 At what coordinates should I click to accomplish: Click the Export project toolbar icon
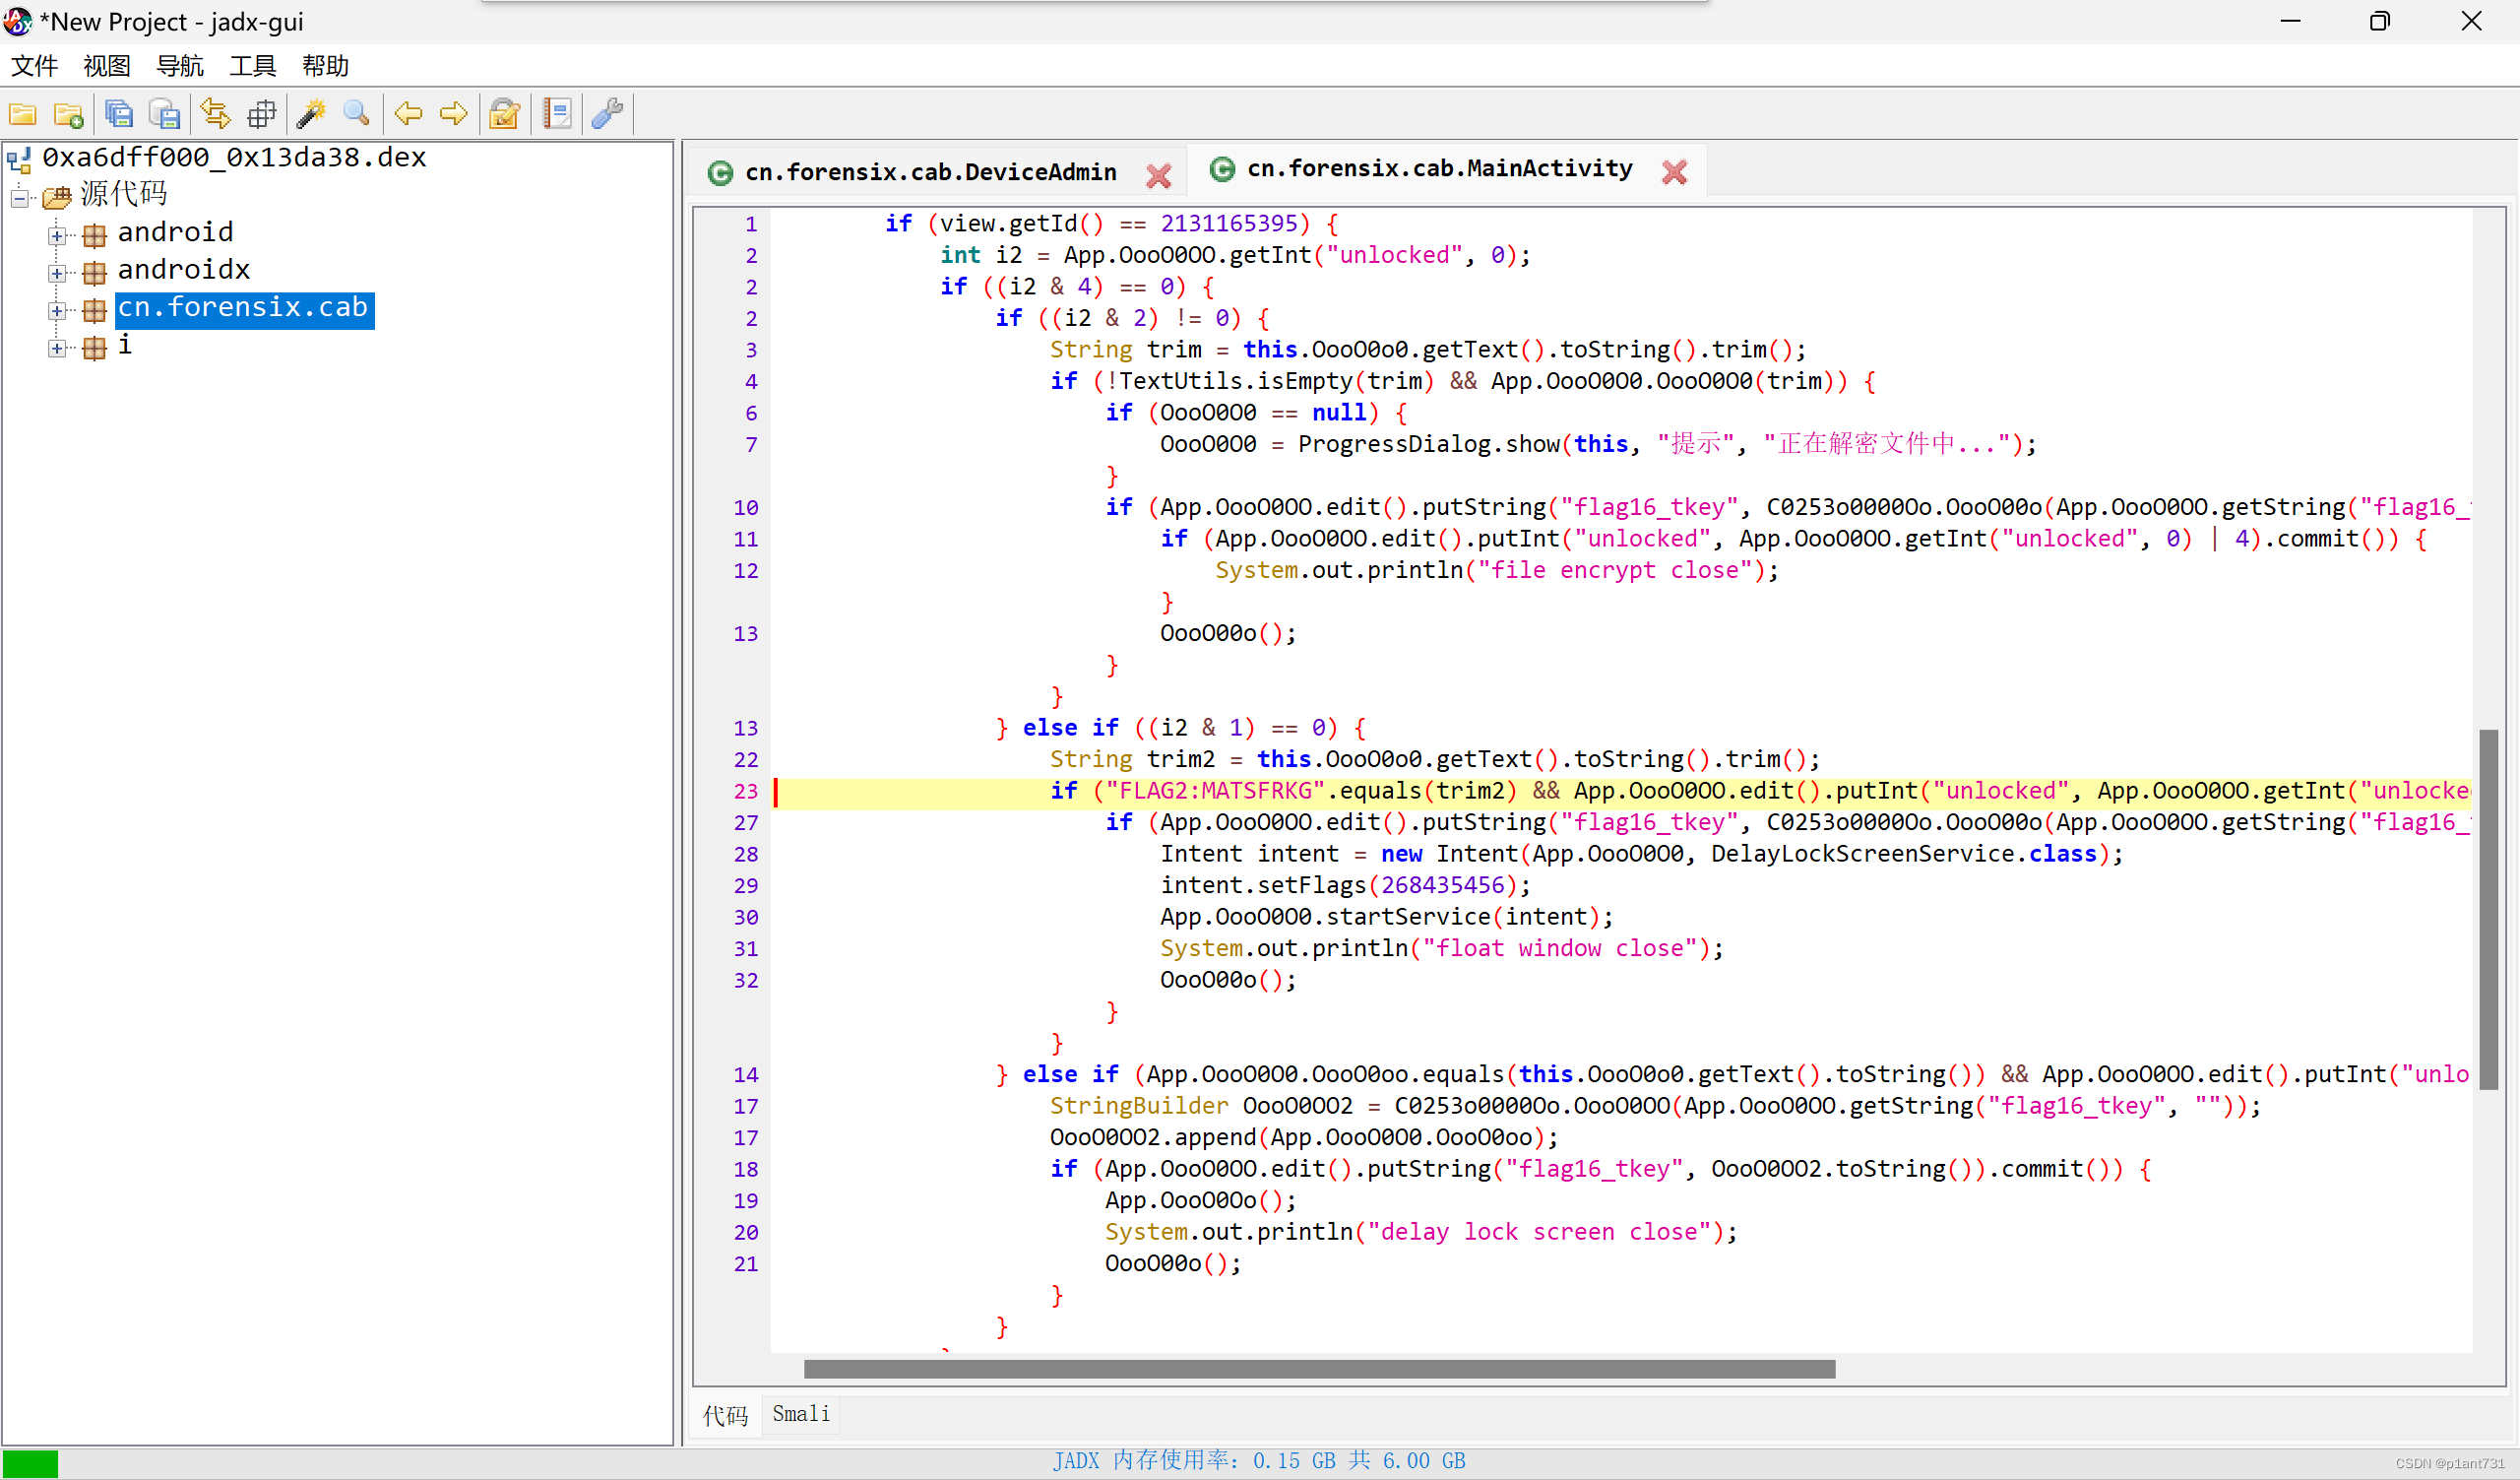click(x=164, y=114)
